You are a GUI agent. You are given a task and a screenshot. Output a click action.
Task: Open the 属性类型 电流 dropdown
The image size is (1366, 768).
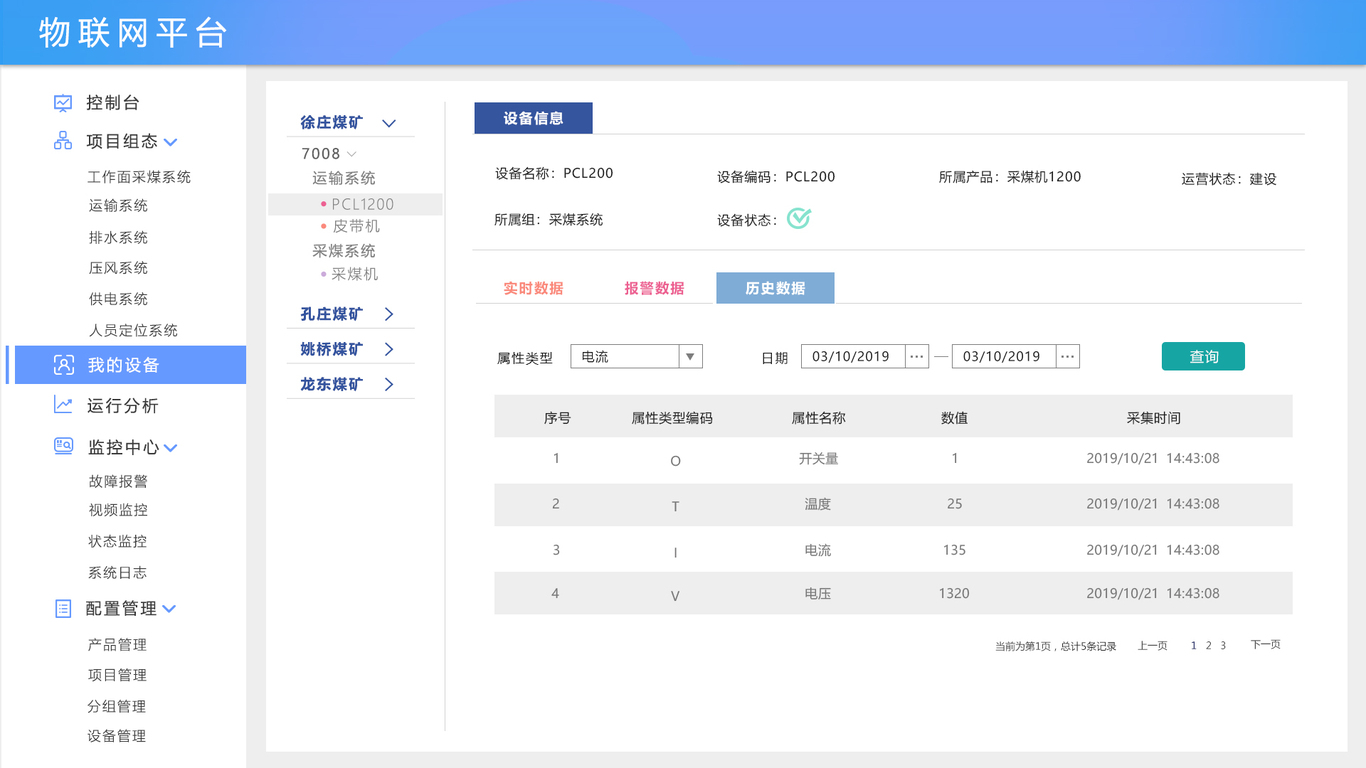636,356
